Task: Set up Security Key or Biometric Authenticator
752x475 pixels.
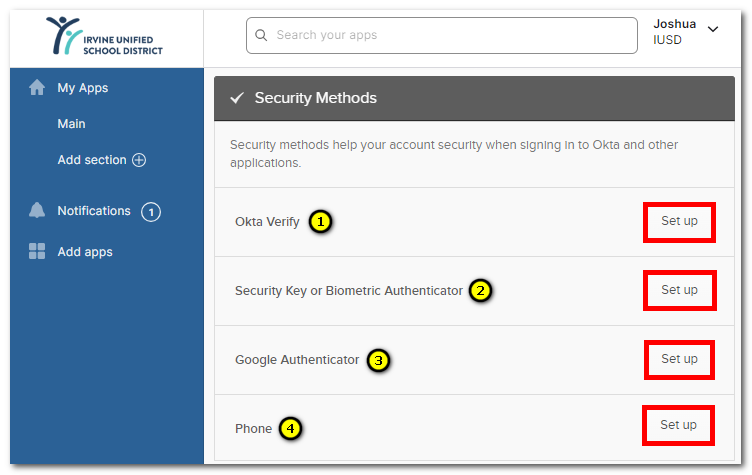Action: pos(679,290)
